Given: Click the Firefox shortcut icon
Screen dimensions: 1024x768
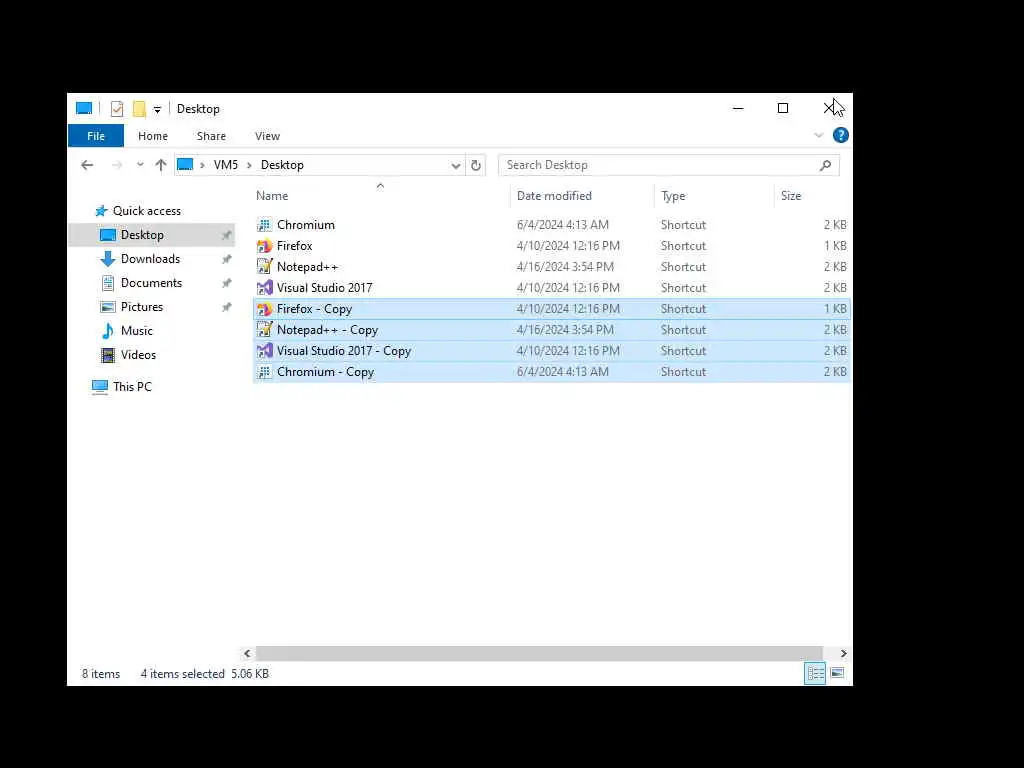Looking at the screenshot, I should point(264,246).
